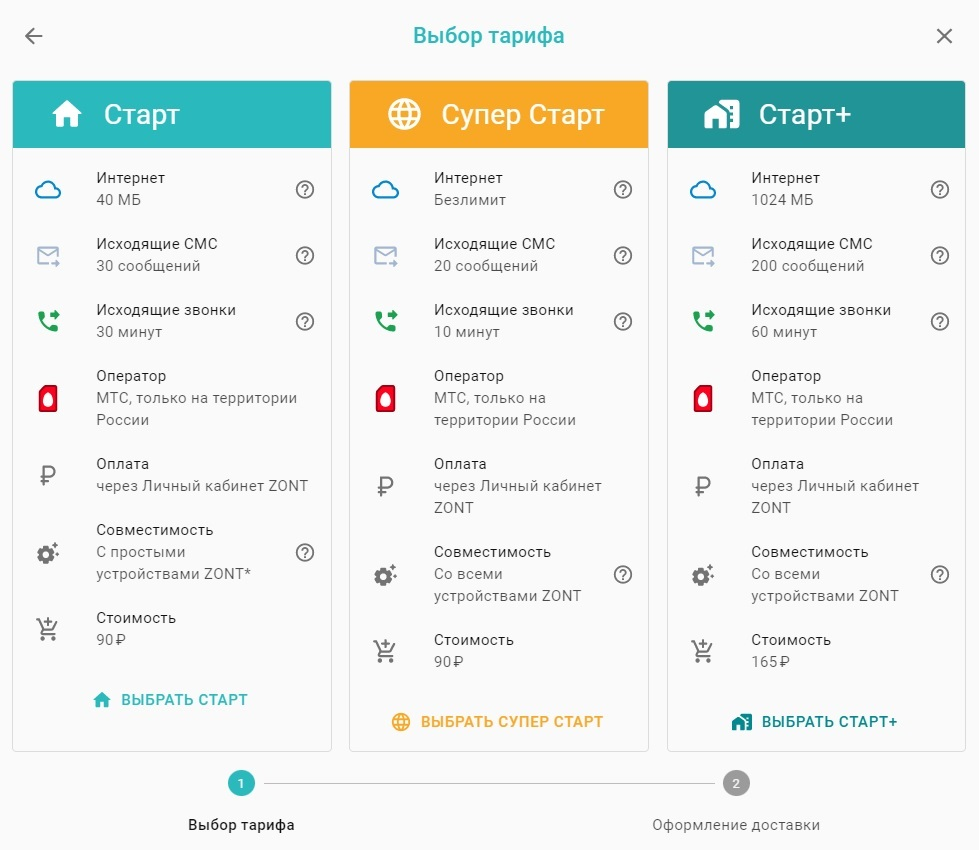
Task: Open outgoing SMS help in Супер Старт
Action: pos(623,255)
